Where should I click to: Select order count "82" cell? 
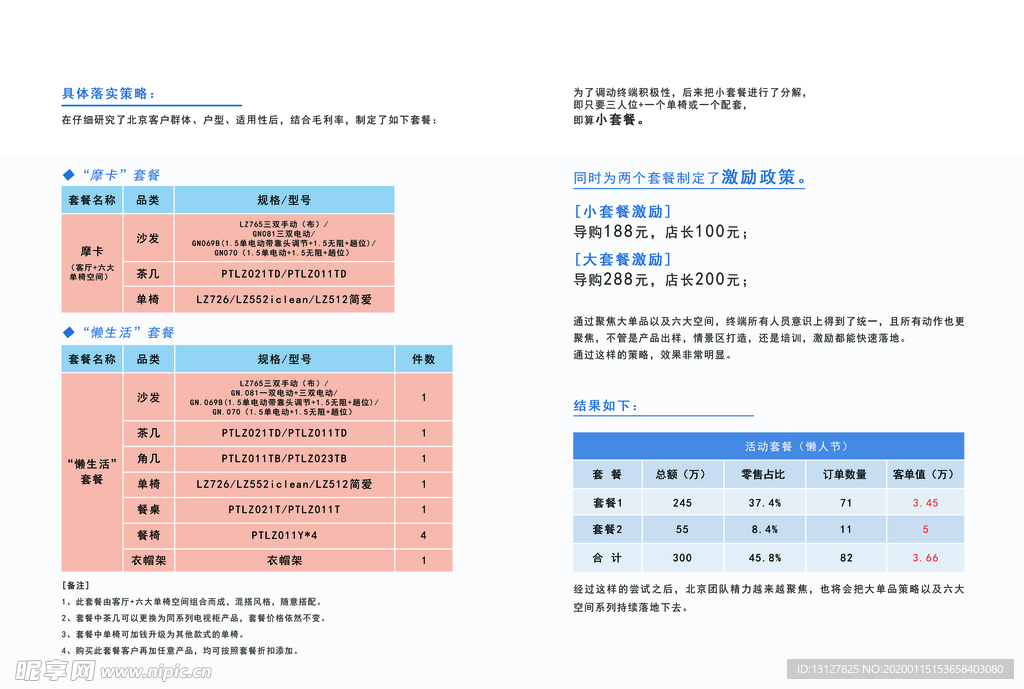[846, 558]
